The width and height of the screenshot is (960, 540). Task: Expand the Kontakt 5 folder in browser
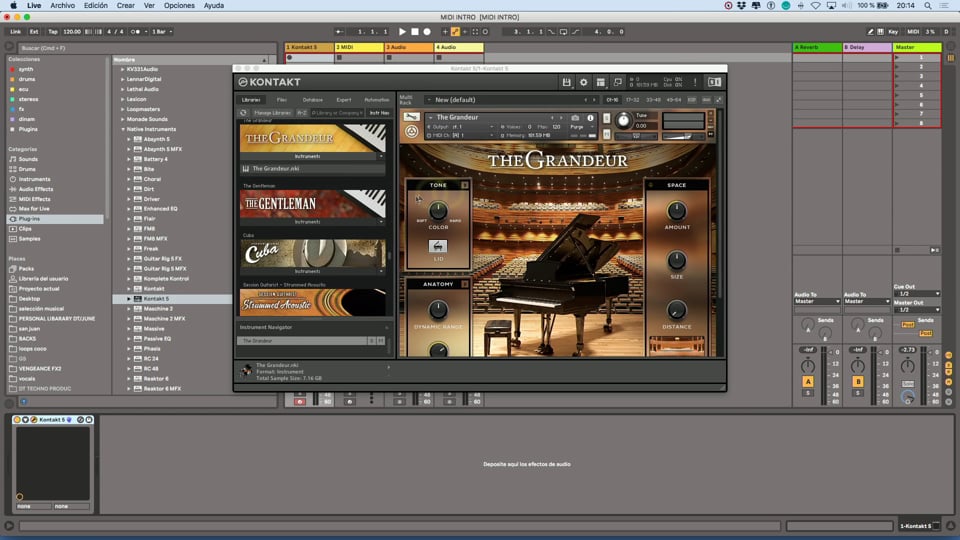[129, 299]
